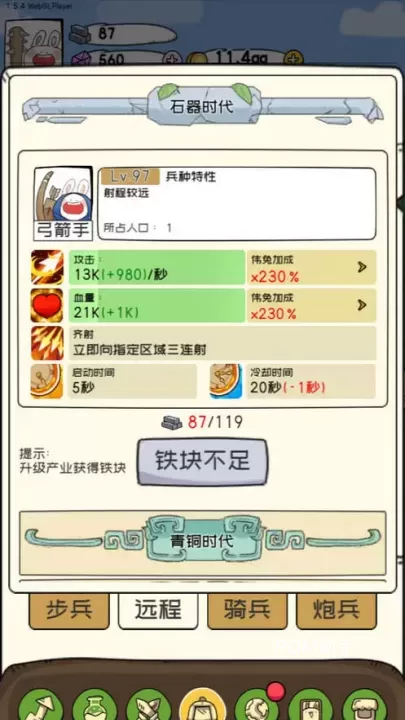Expand the 青铜时代 section banner

(202, 543)
